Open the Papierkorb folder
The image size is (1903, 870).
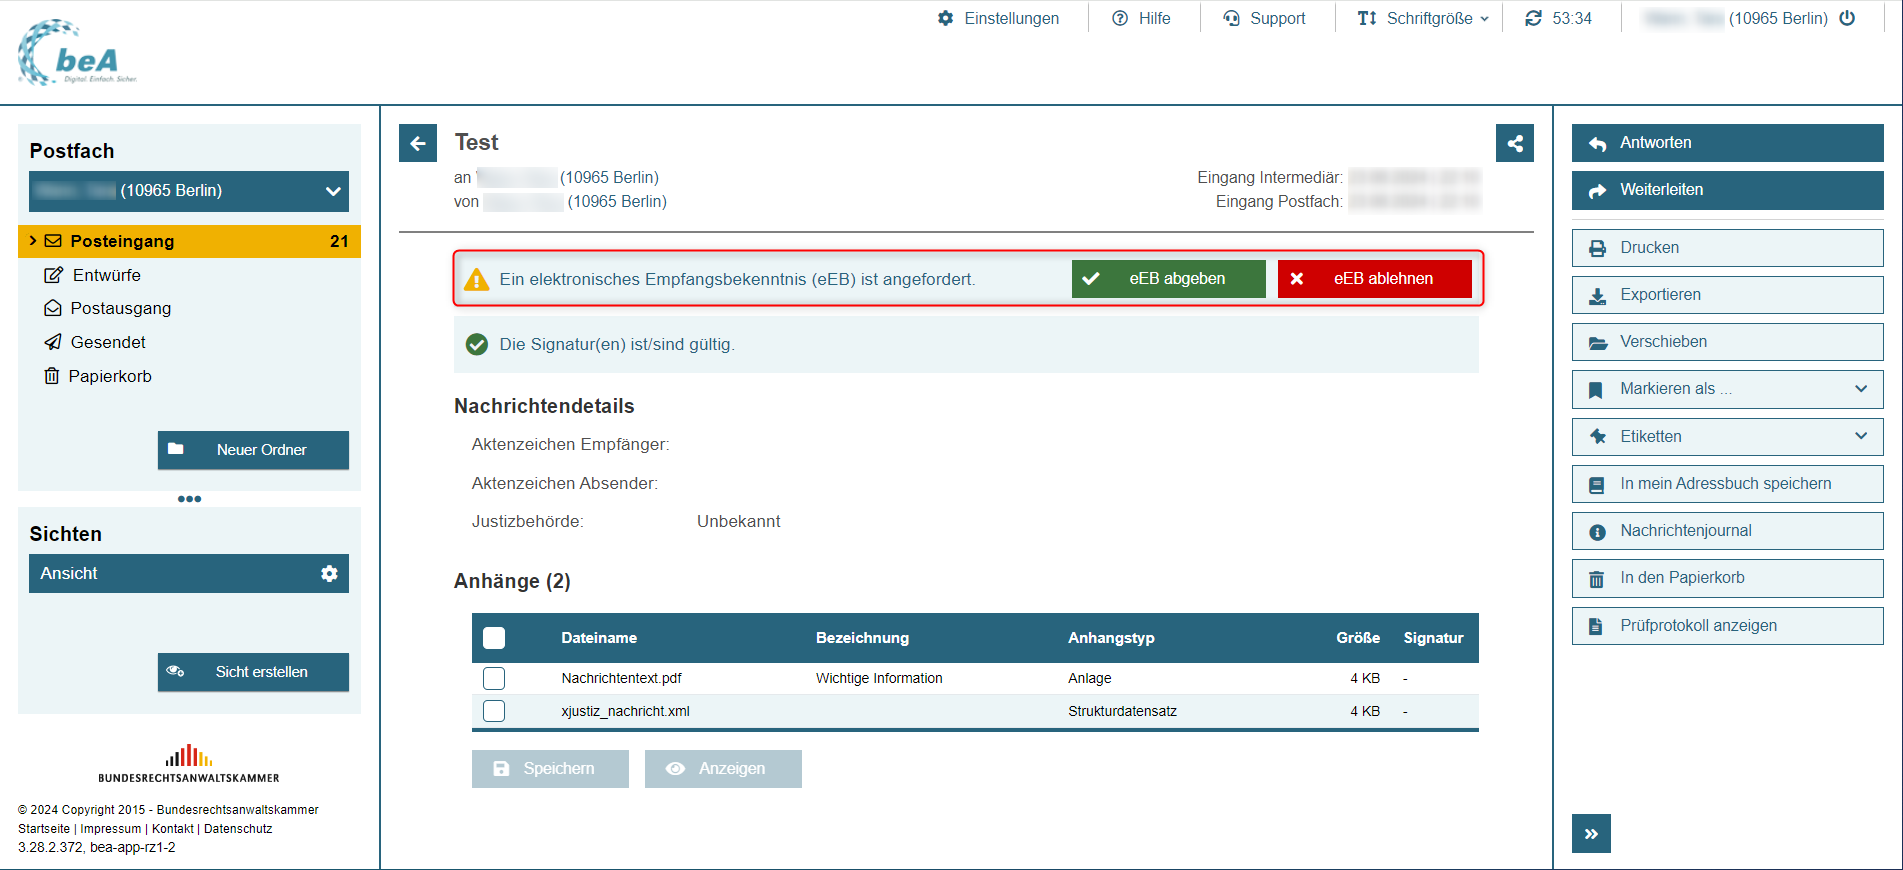pyautogui.click(x=110, y=376)
